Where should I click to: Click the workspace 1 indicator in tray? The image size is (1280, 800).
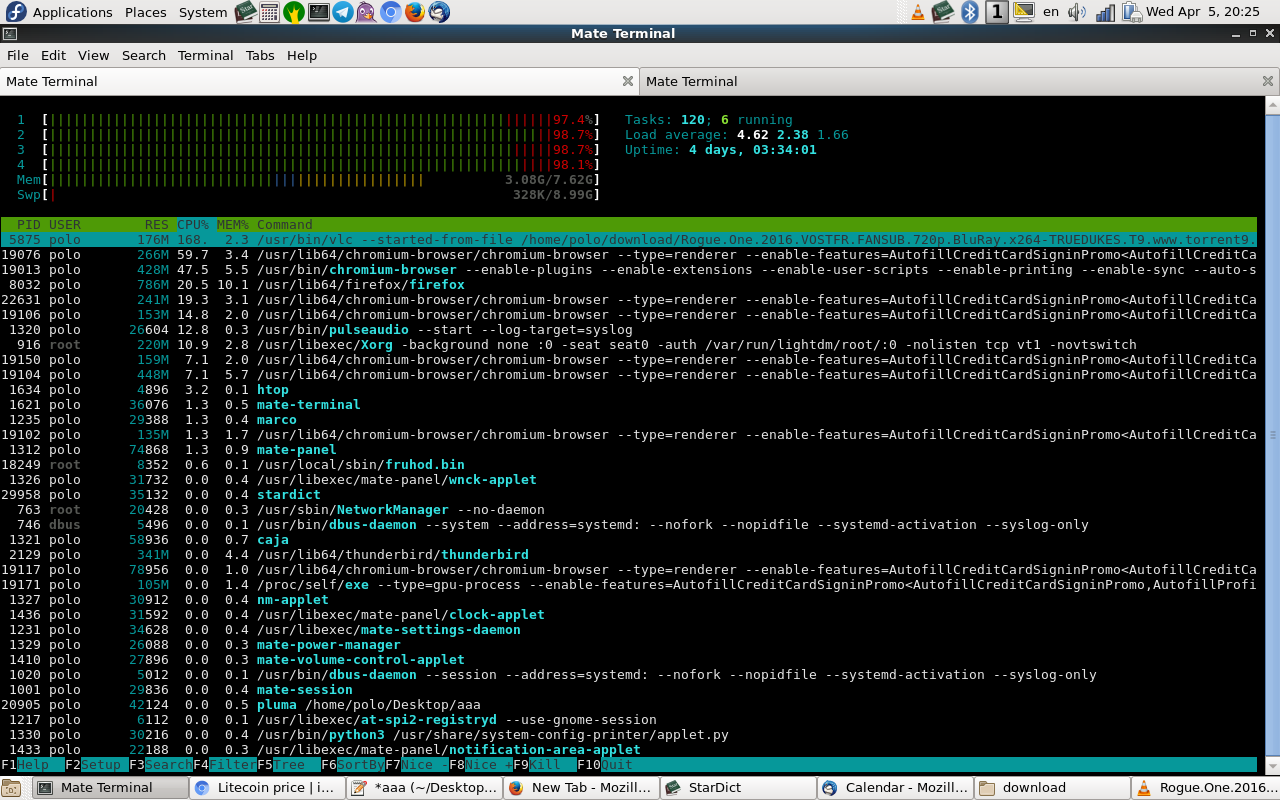(x=997, y=12)
